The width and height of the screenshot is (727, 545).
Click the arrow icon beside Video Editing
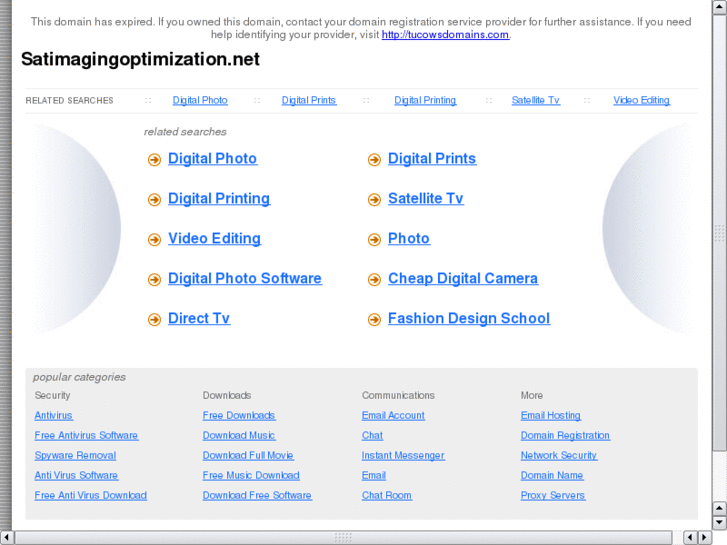click(154, 240)
